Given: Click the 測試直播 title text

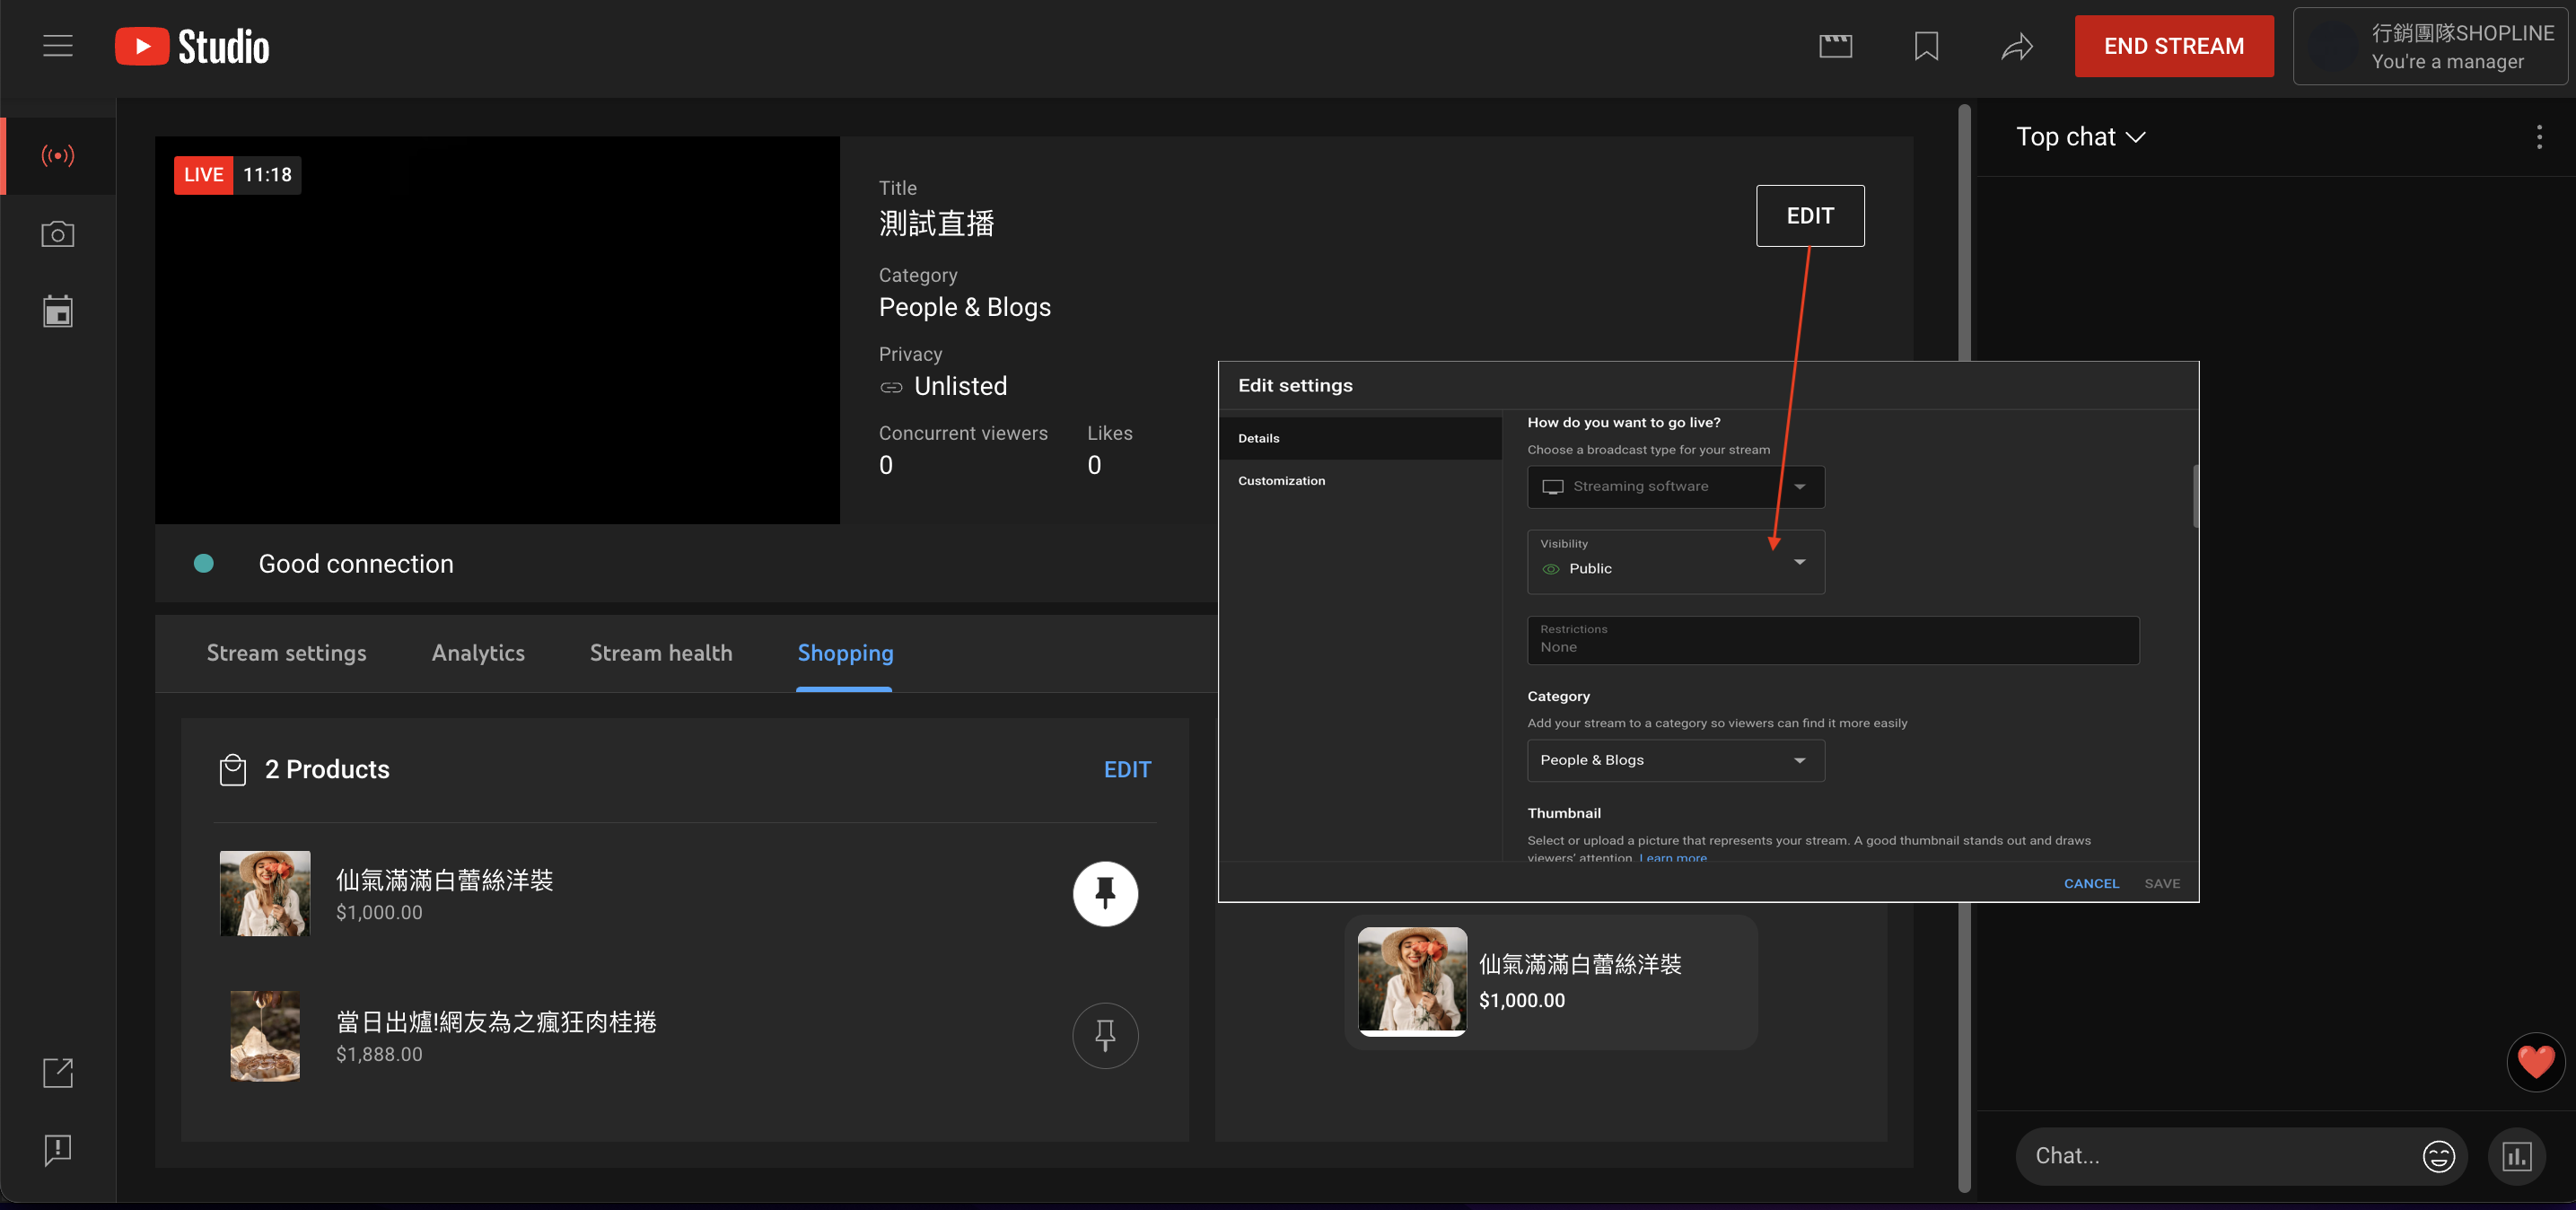Looking at the screenshot, I should click(936, 223).
